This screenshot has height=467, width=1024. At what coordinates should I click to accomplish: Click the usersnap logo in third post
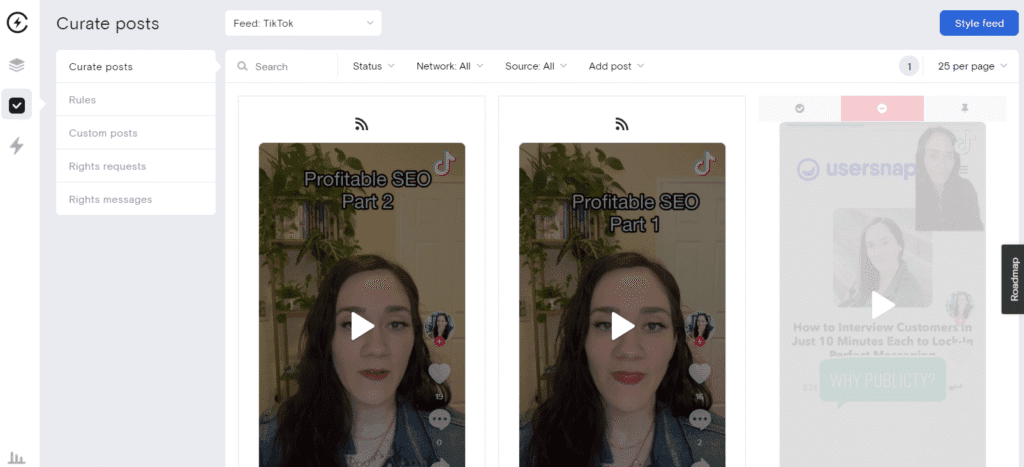coord(856,169)
